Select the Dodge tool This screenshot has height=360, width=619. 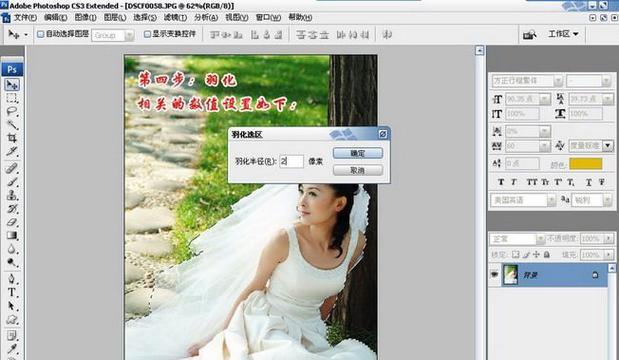[12, 262]
